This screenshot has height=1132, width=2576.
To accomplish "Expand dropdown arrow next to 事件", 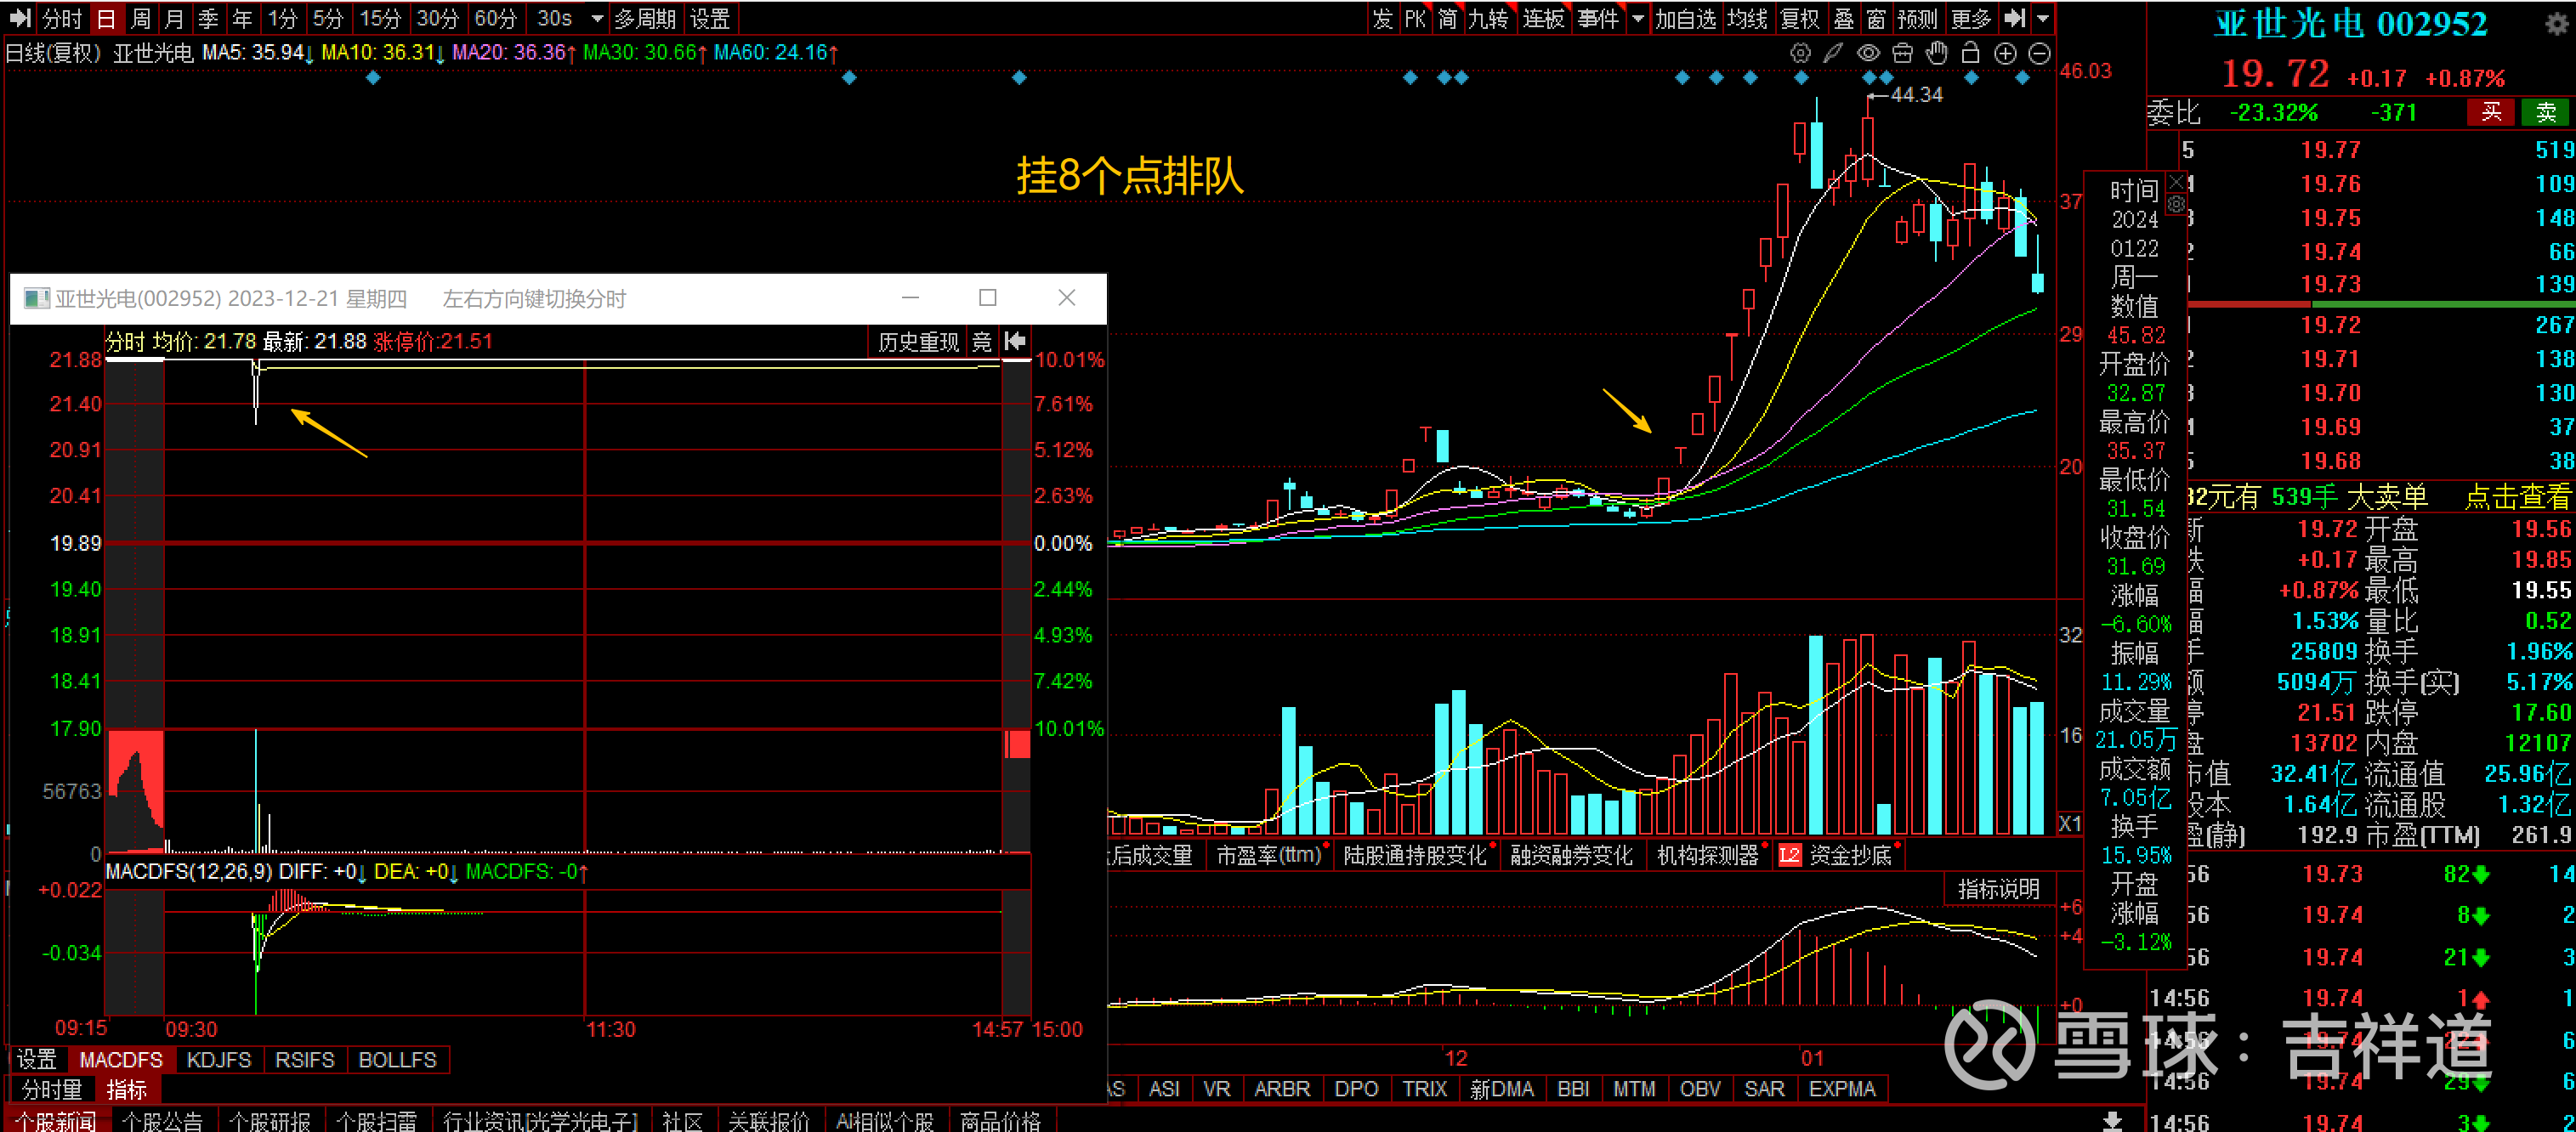I will (x=1637, y=18).
